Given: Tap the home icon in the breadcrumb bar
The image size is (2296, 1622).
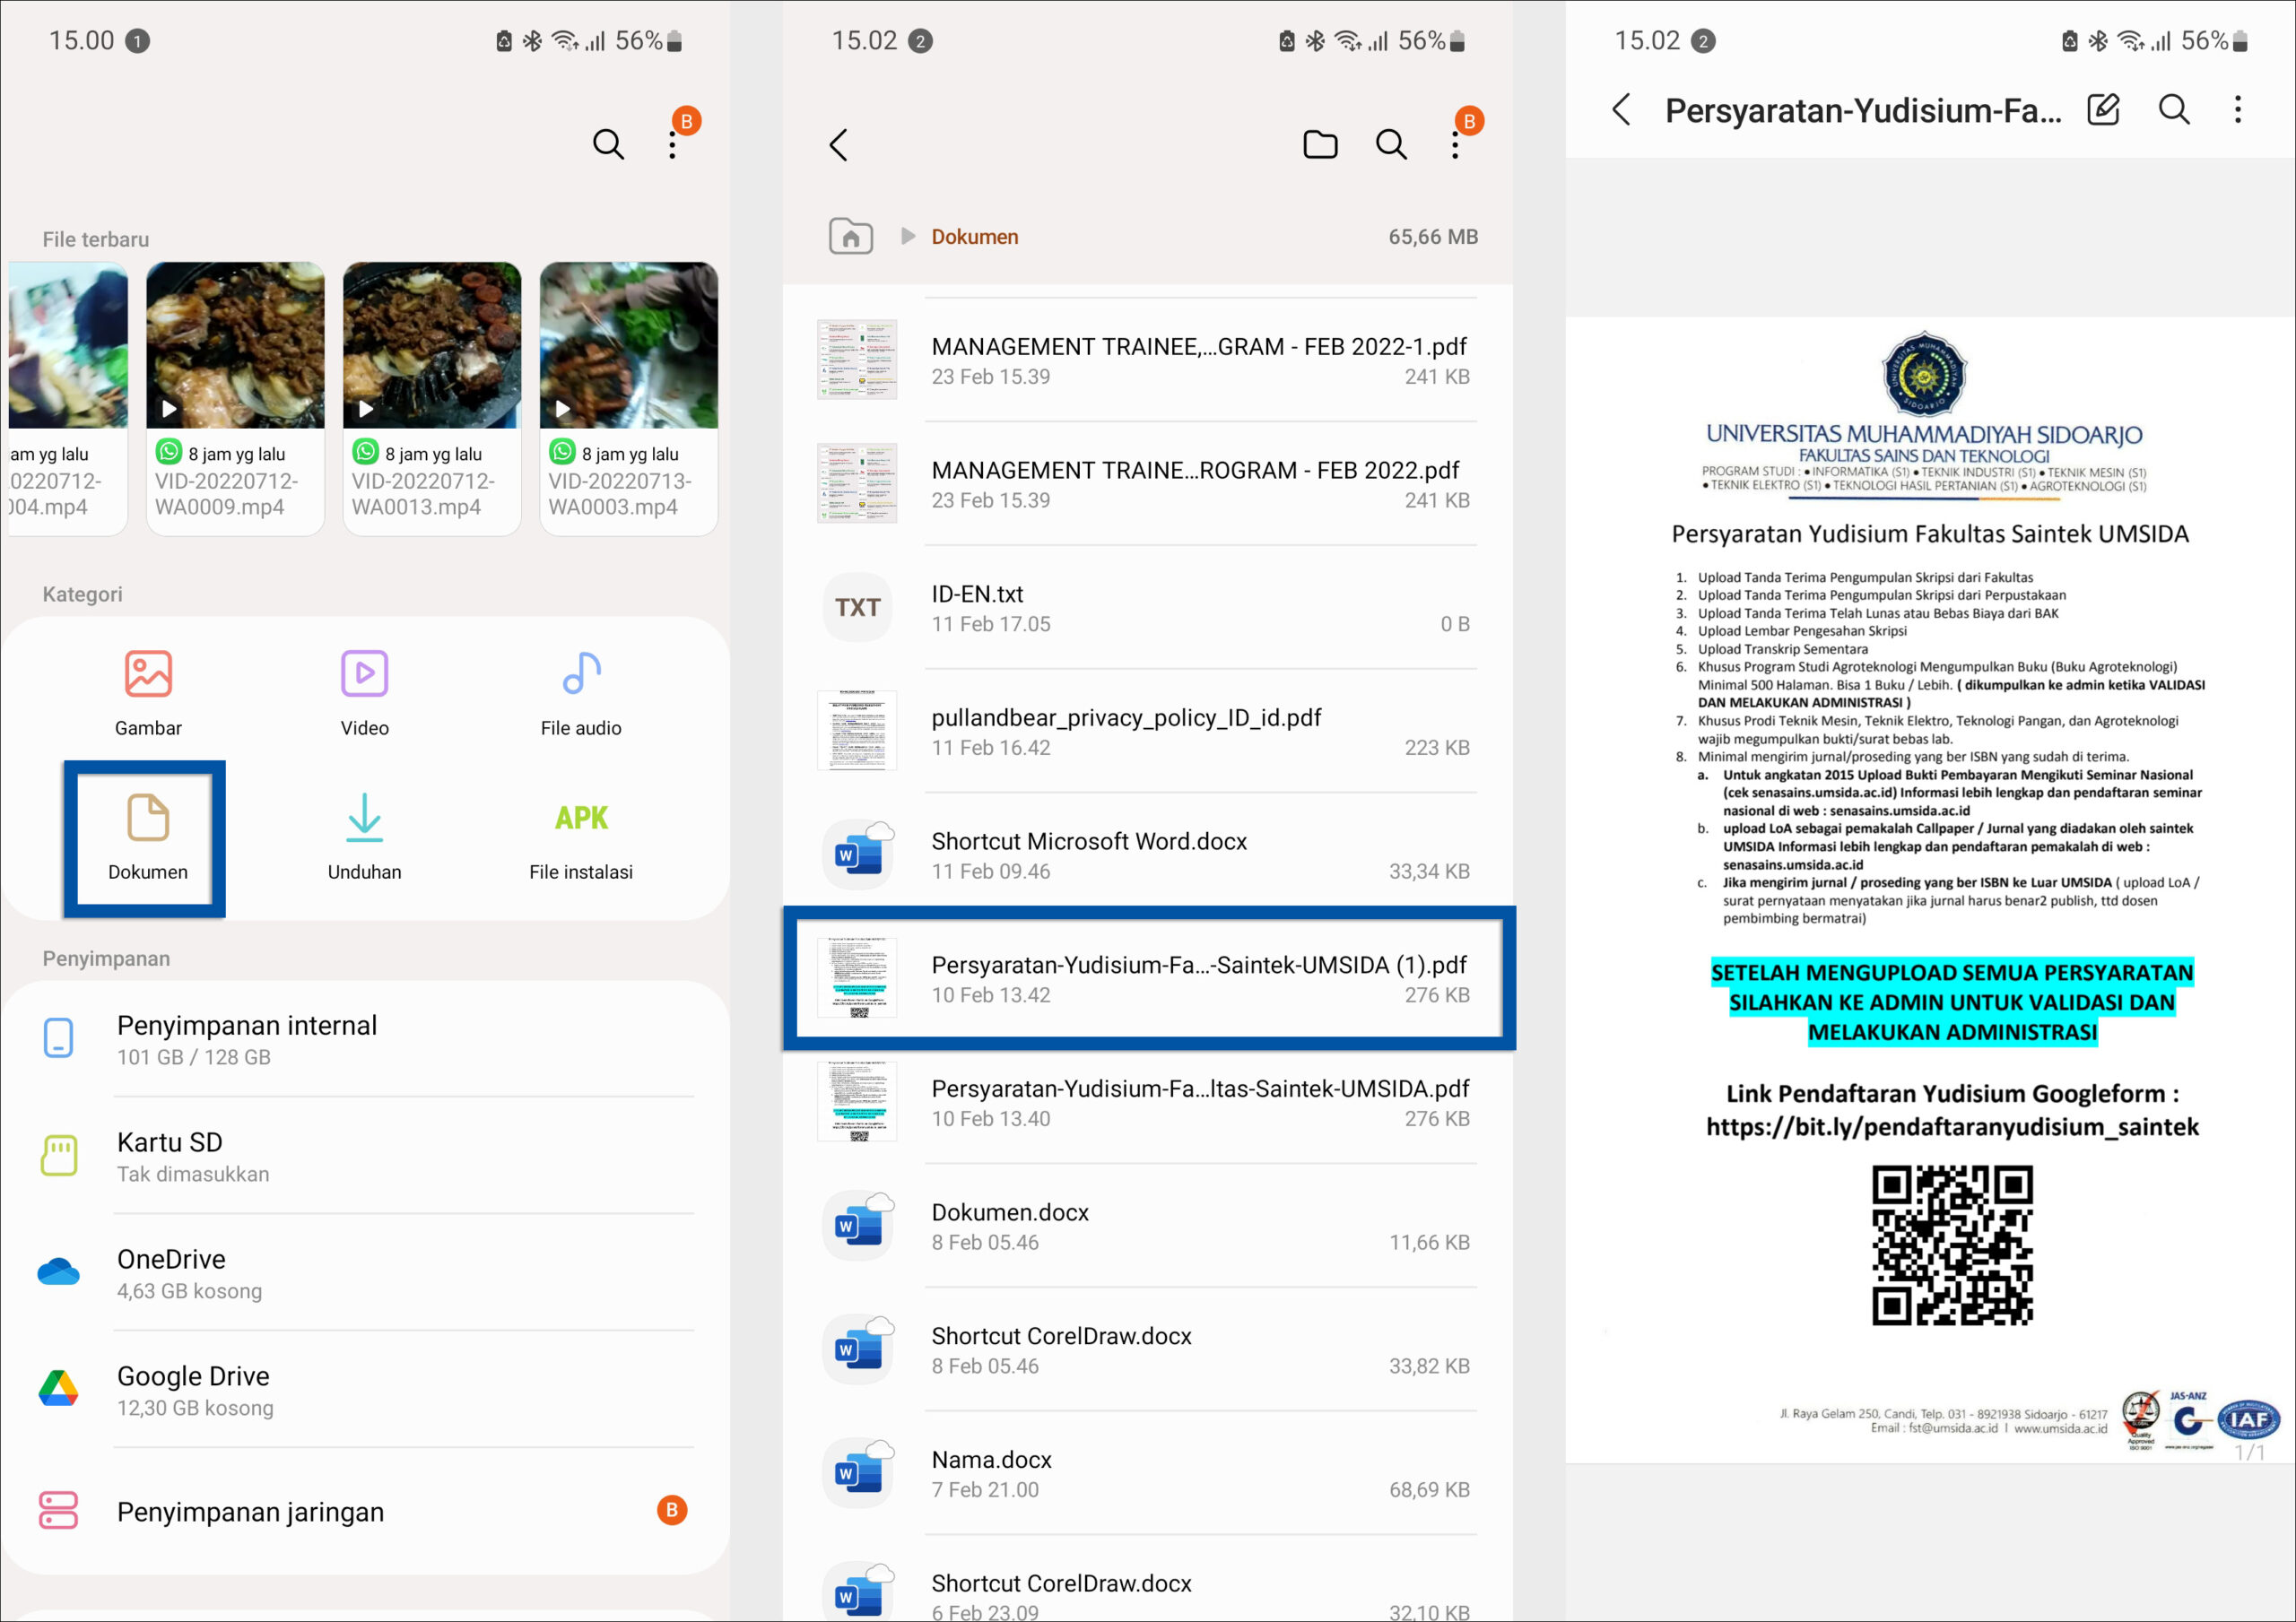Looking at the screenshot, I should [850, 236].
